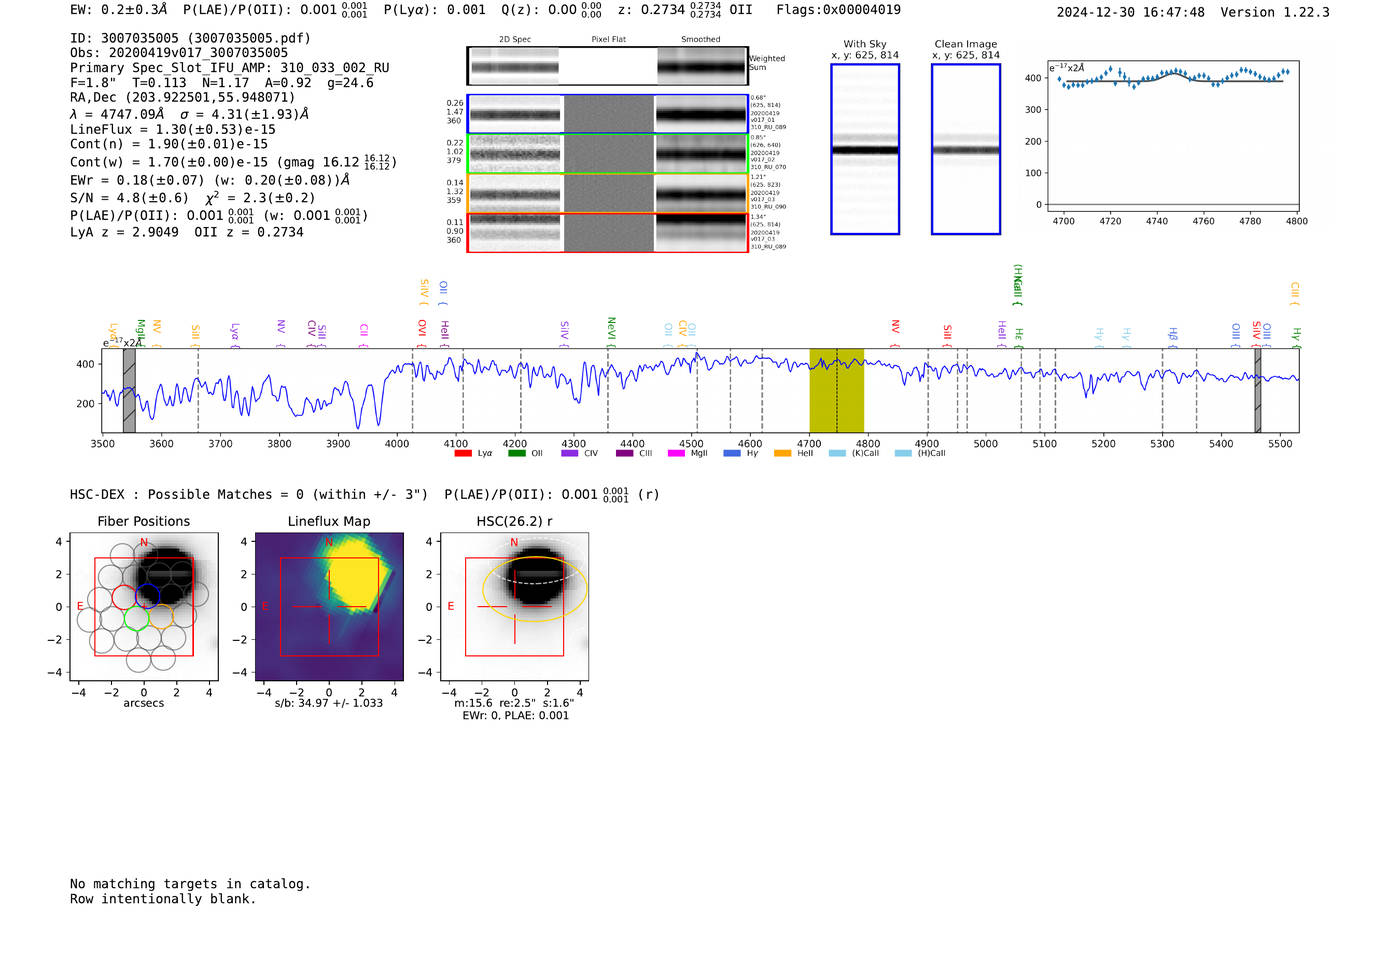Click the '2D Spec' column header
Viewport: 1400px width, 953px height.
pyautogui.click(x=515, y=40)
